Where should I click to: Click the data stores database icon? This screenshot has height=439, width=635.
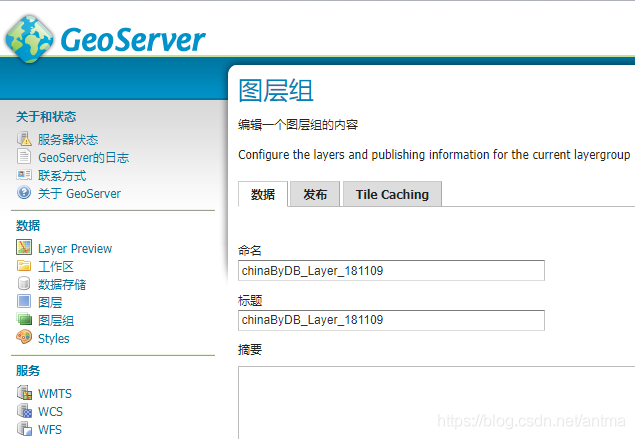(x=24, y=284)
